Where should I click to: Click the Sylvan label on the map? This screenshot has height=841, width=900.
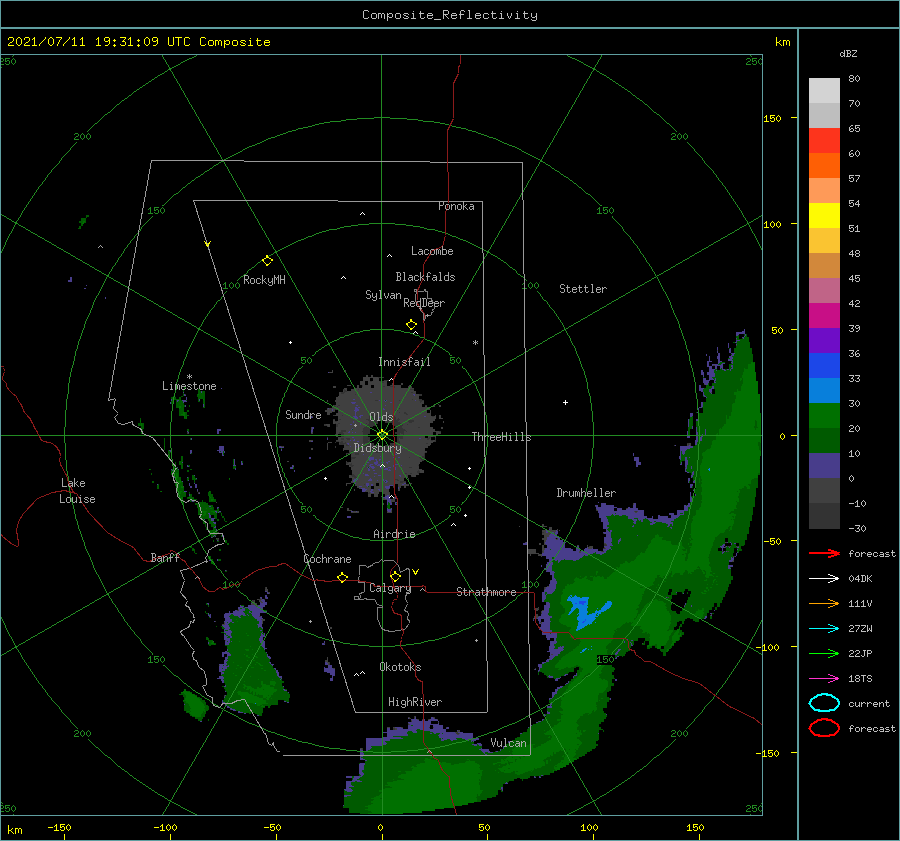pyautogui.click(x=383, y=295)
